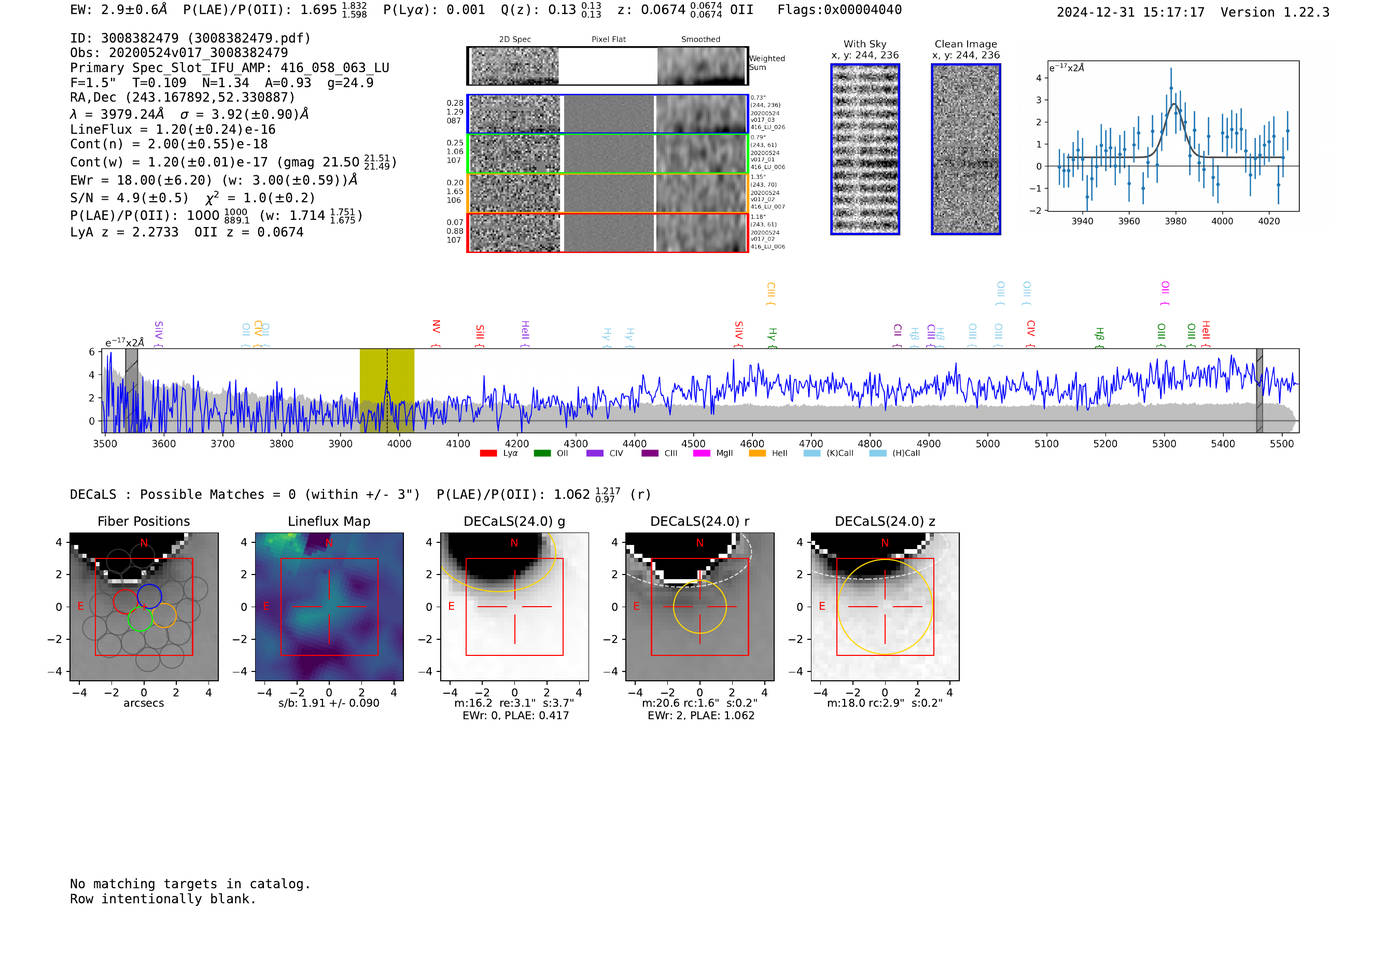The image size is (1400, 953).
Task: Click the Pixel Flat column header
Action: (608, 40)
